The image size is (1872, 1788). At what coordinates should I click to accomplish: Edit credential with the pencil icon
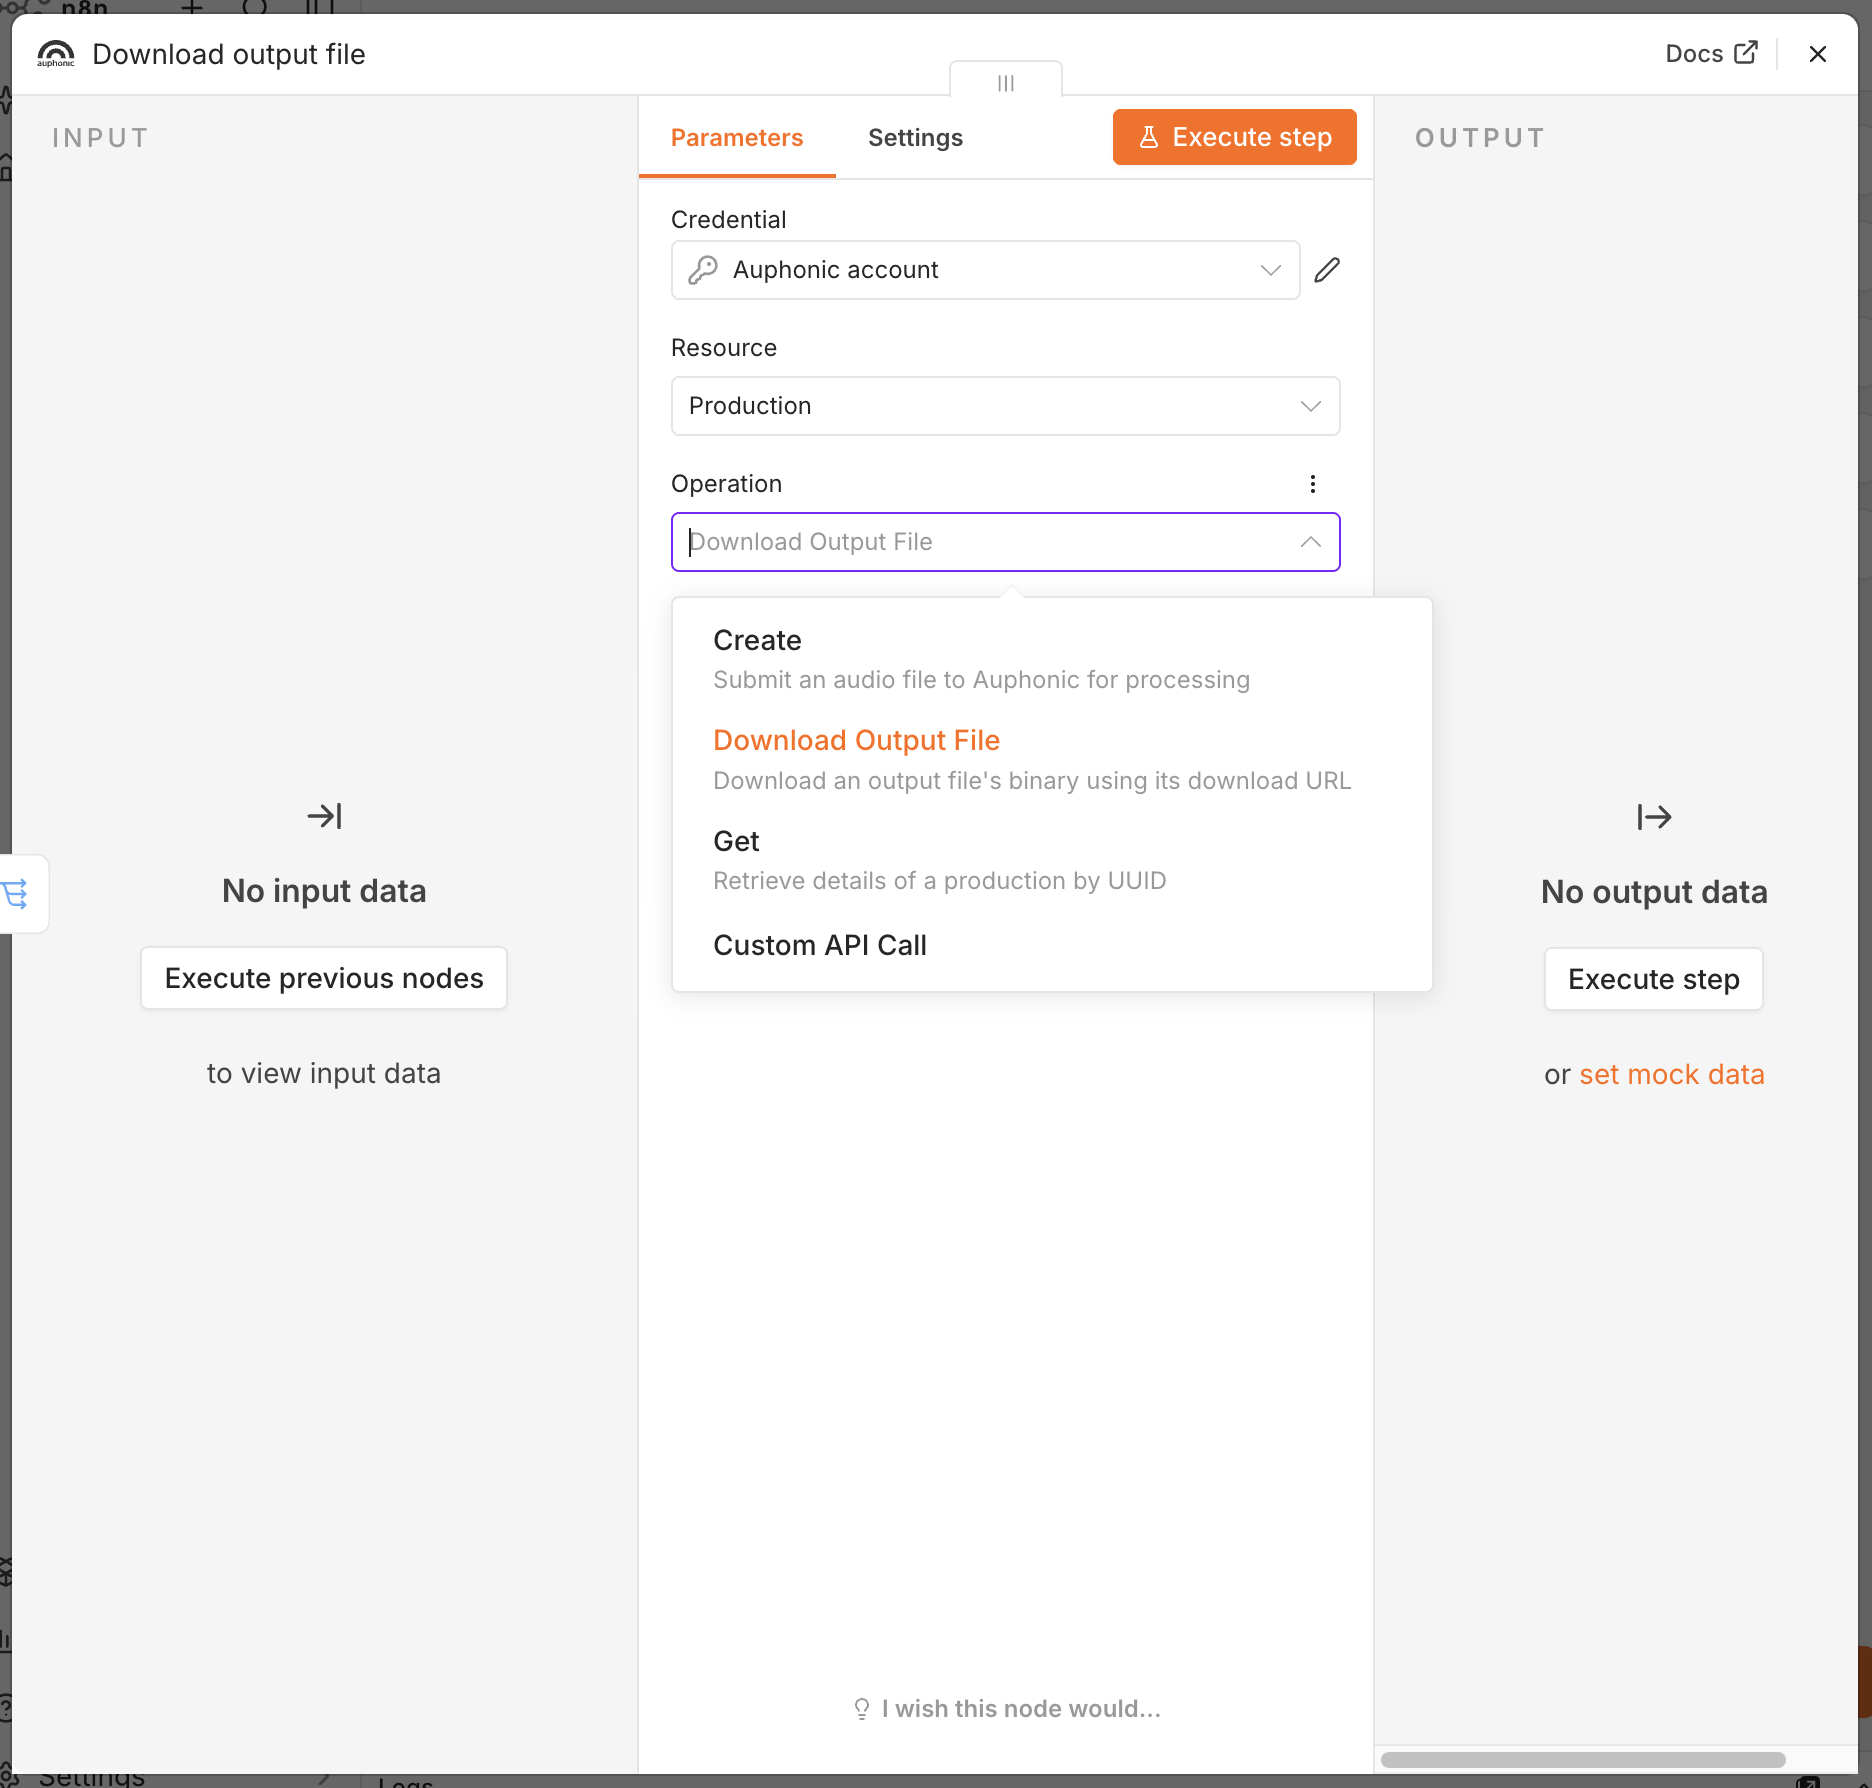pos(1327,270)
